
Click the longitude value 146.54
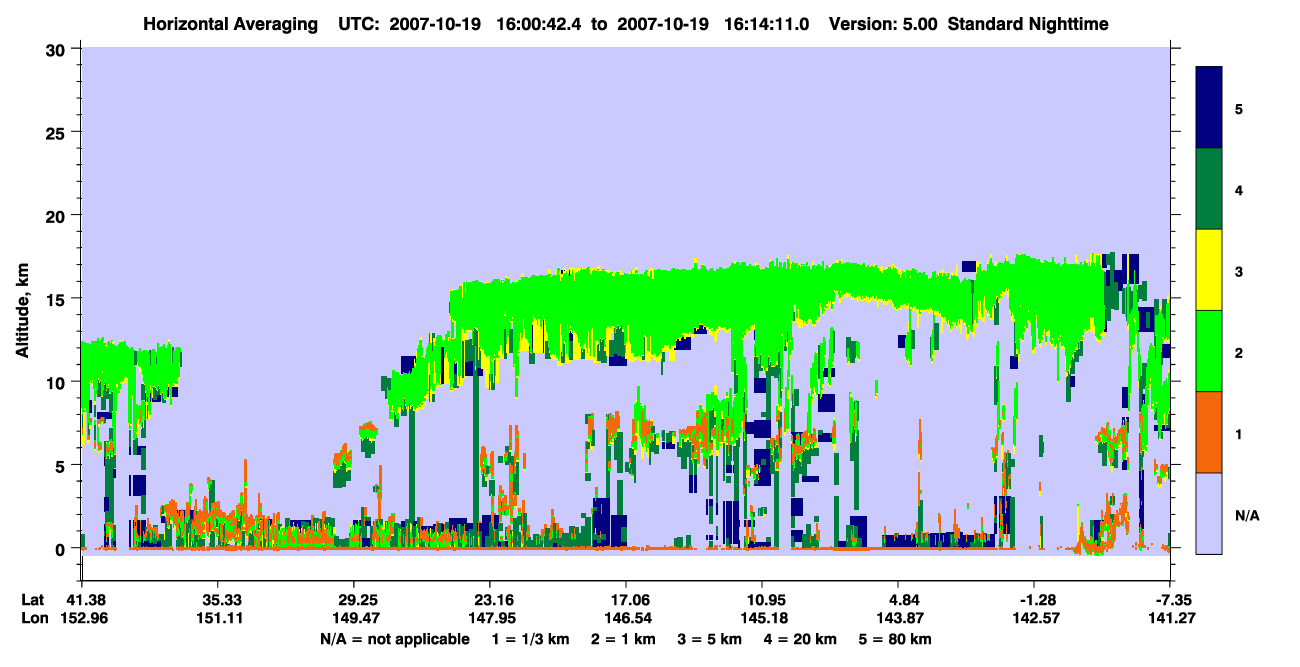pos(626,618)
